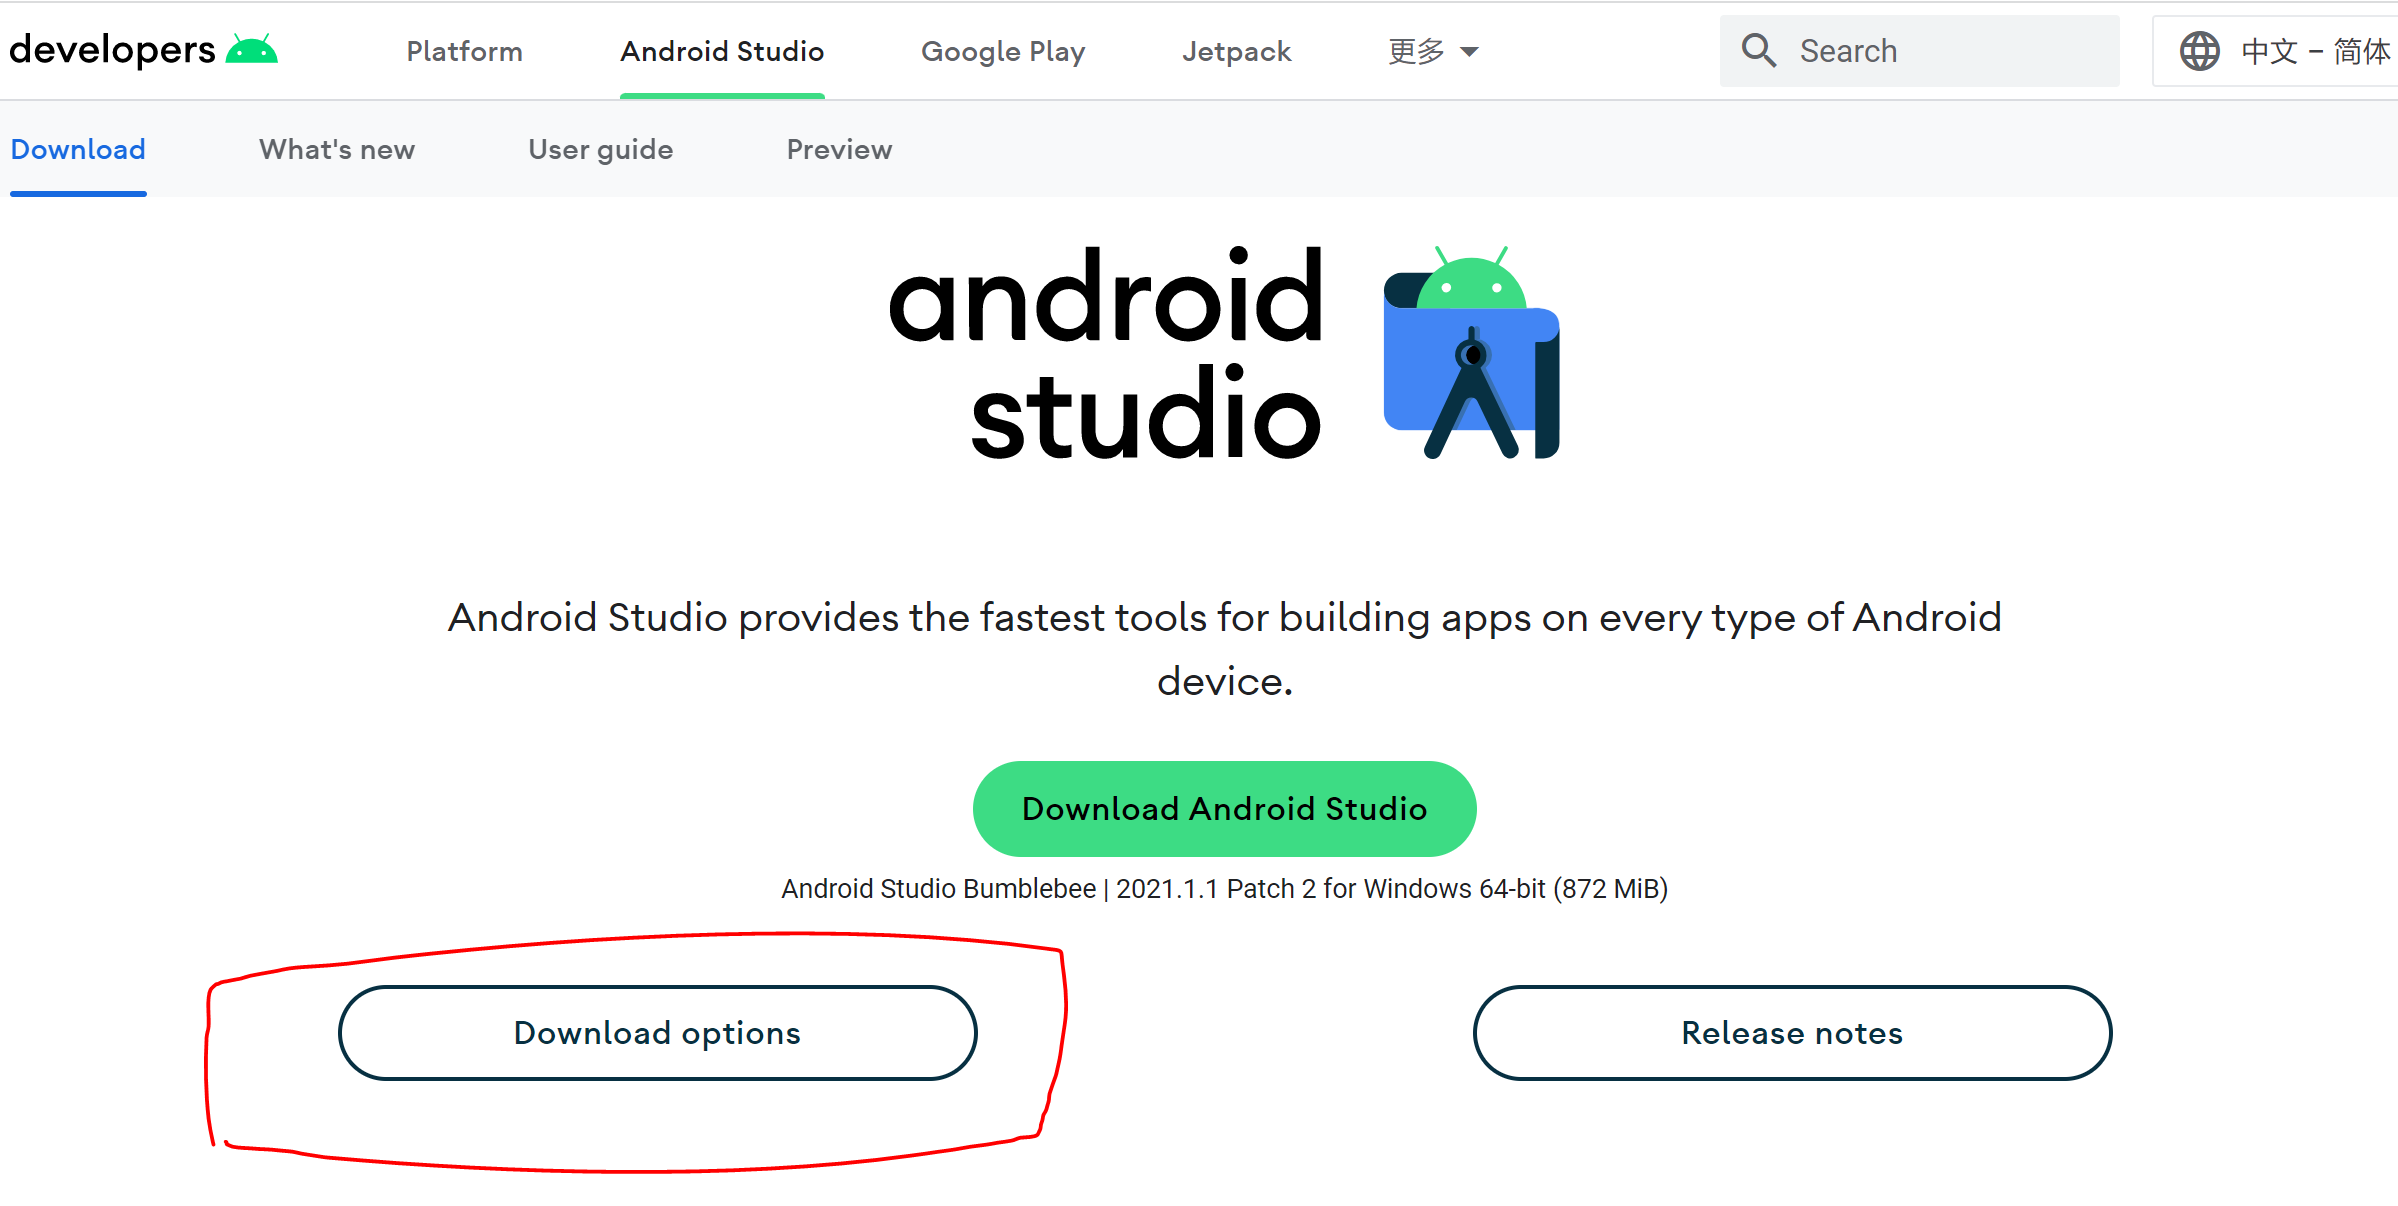
Task: Open Download options
Action: pos(657,1032)
